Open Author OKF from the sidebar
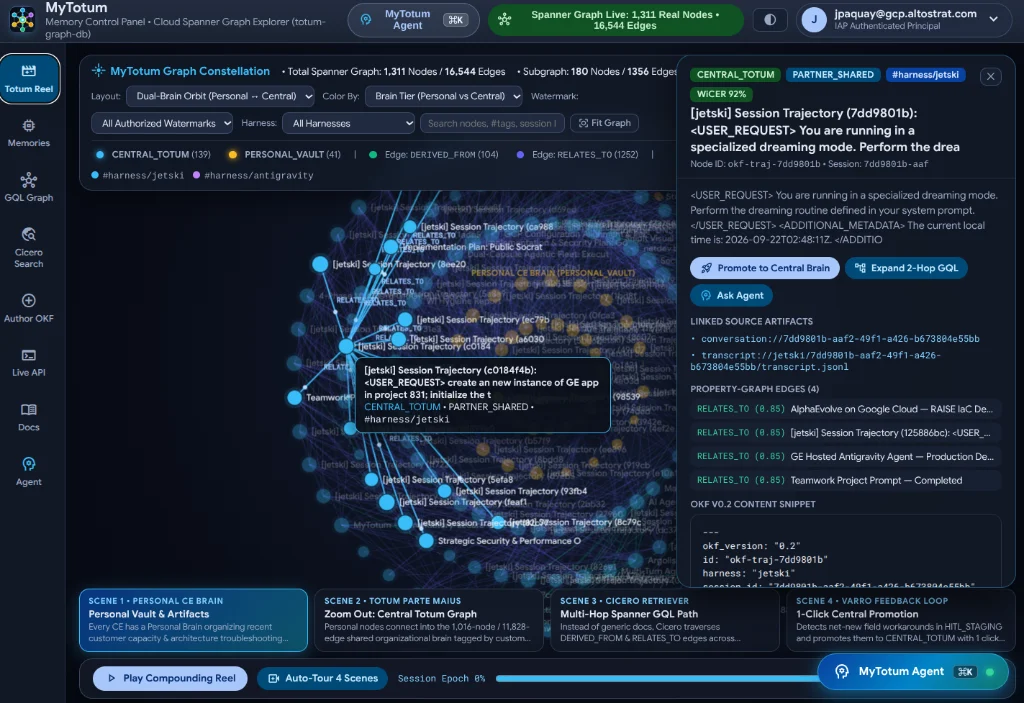The width and height of the screenshot is (1024, 703). pos(29,308)
